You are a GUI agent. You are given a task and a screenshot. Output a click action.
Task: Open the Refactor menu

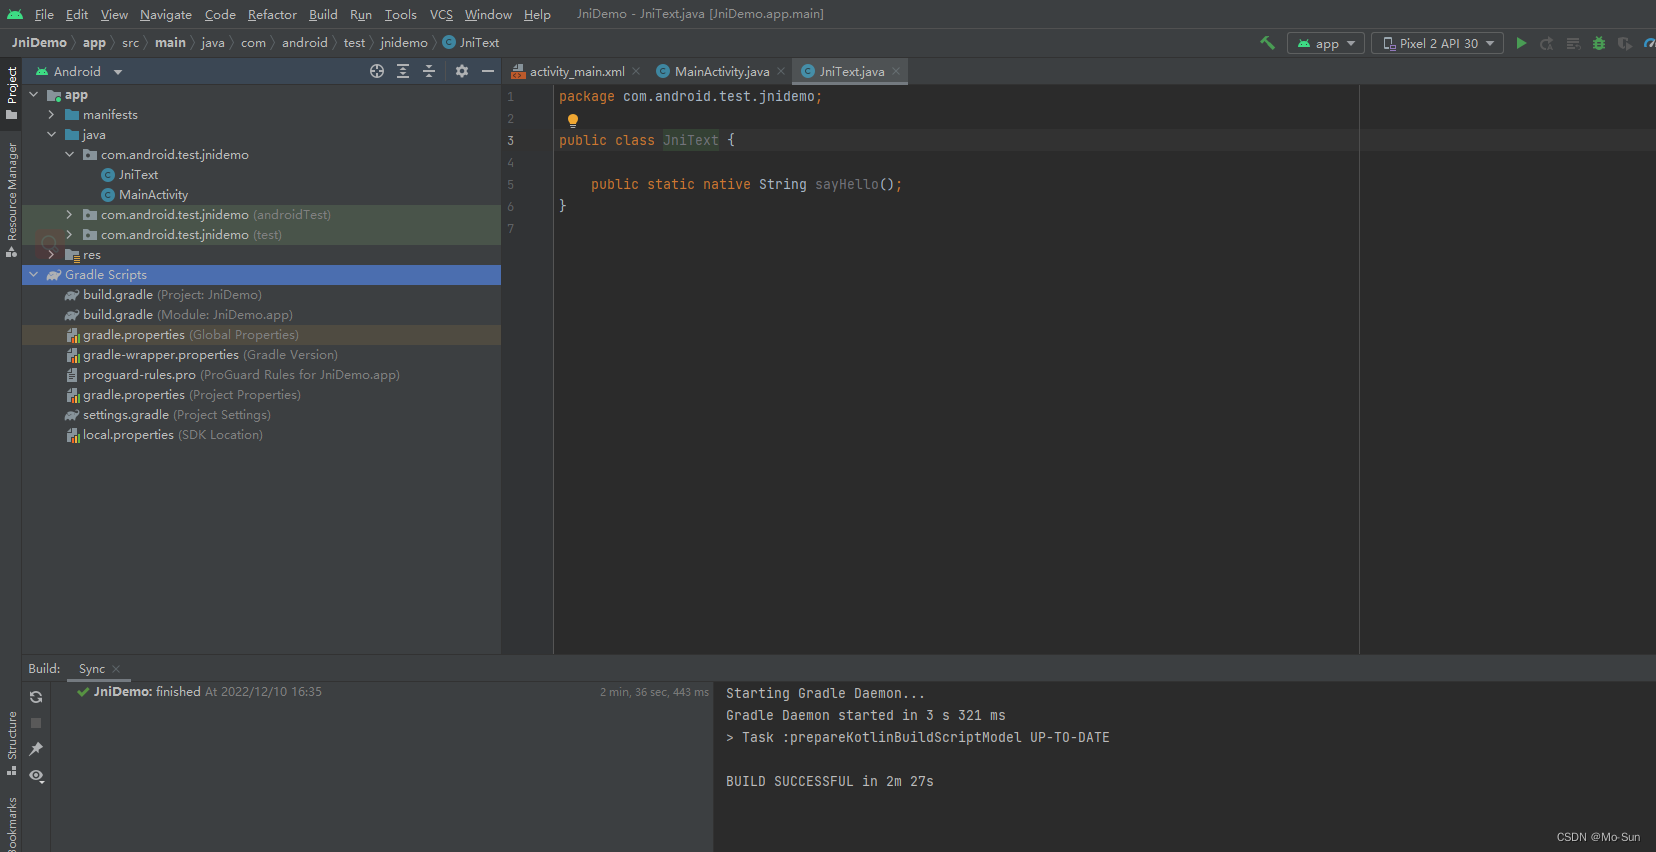pos(272,14)
